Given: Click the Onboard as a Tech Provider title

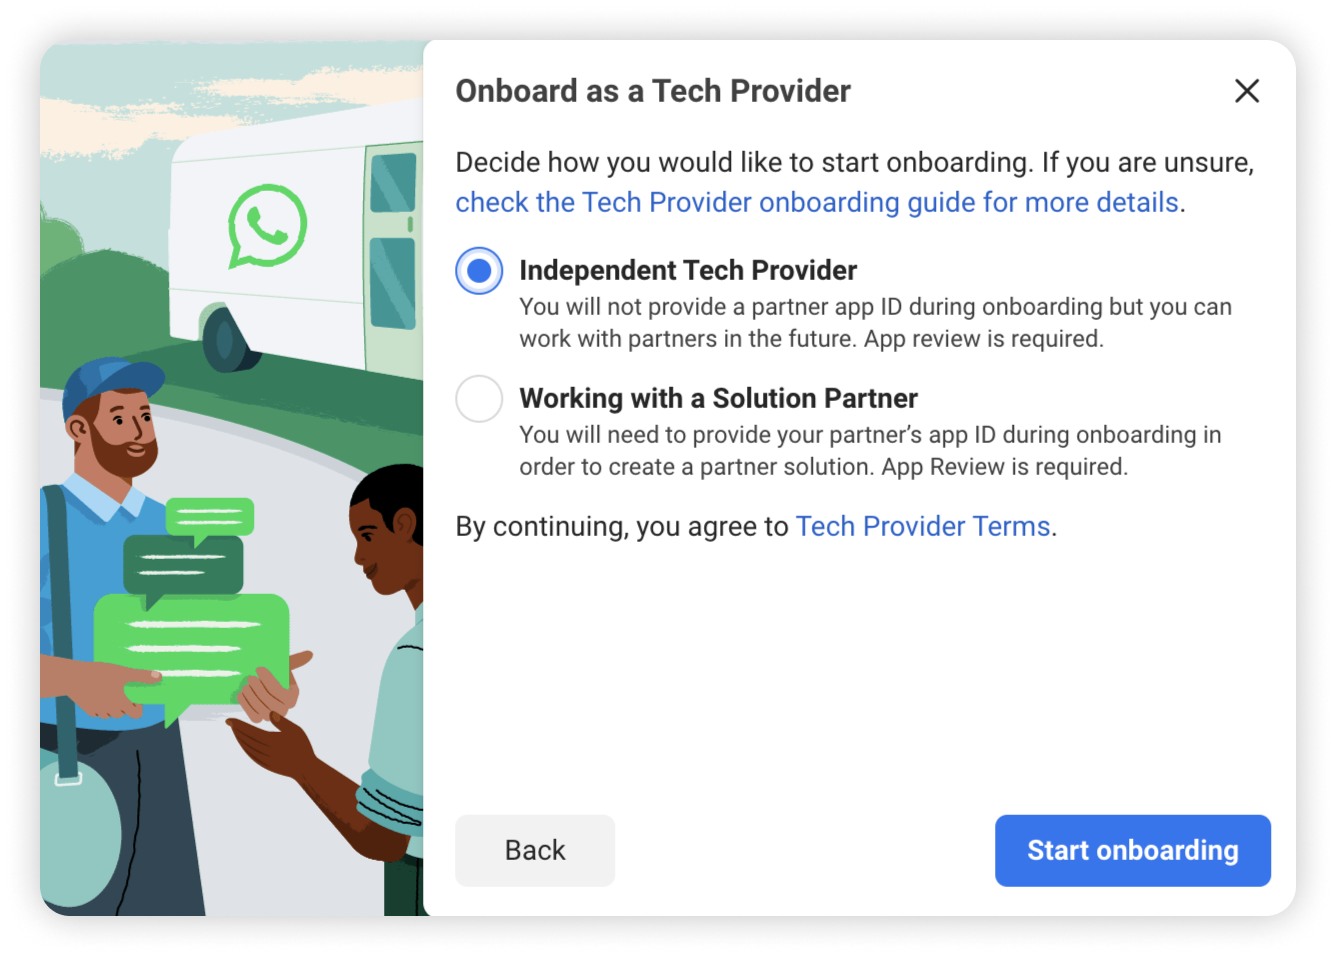Looking at the screenshot, I should click(653, 91).
